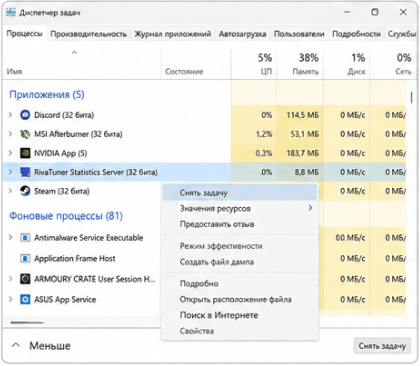Click the Снять задачу button at the bottom
Image resolution: width=420 pixels, height=366 pixels.
[382, 346]
